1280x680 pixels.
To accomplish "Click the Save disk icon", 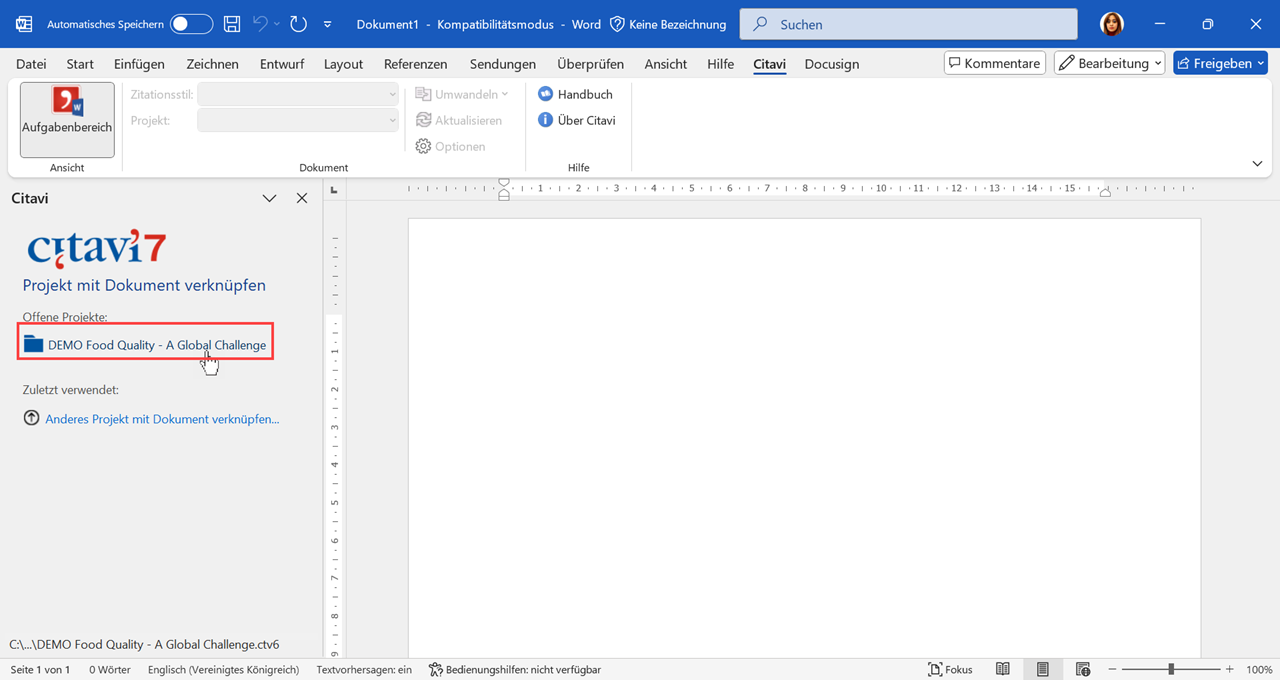I will [231, 24].
